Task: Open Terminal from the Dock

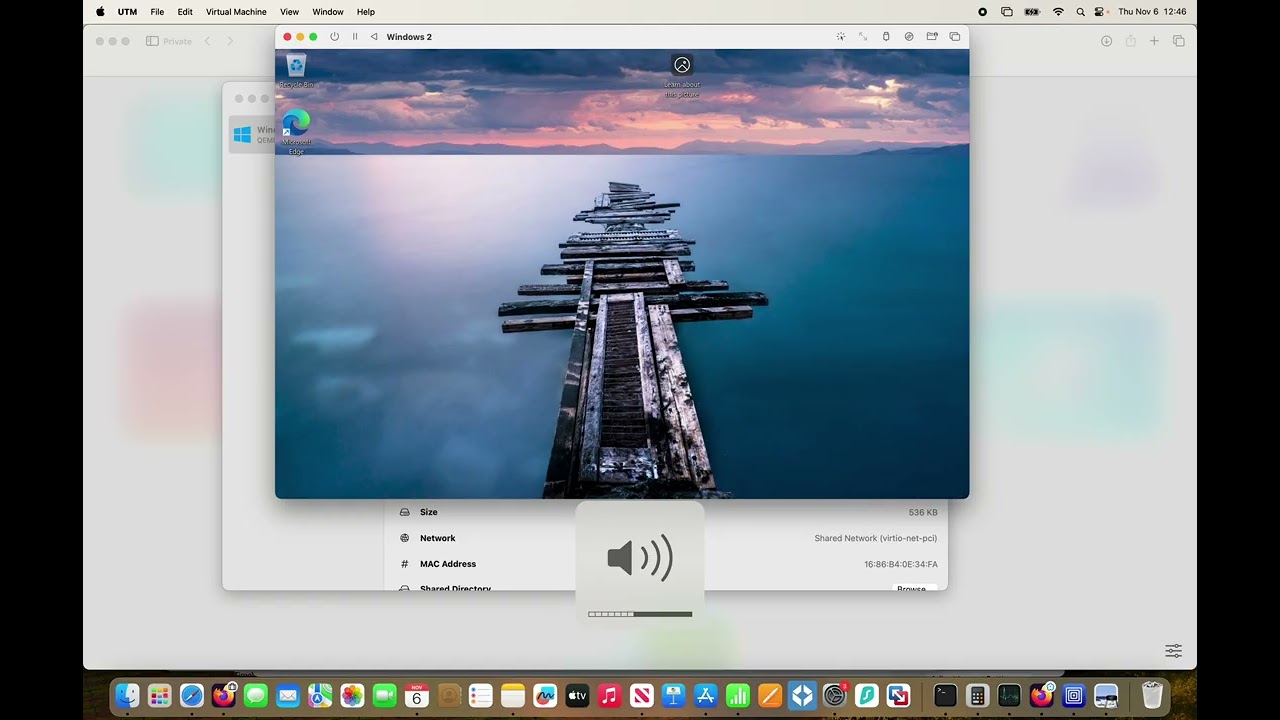Action: pyautogui.click(x=945, y=695)
